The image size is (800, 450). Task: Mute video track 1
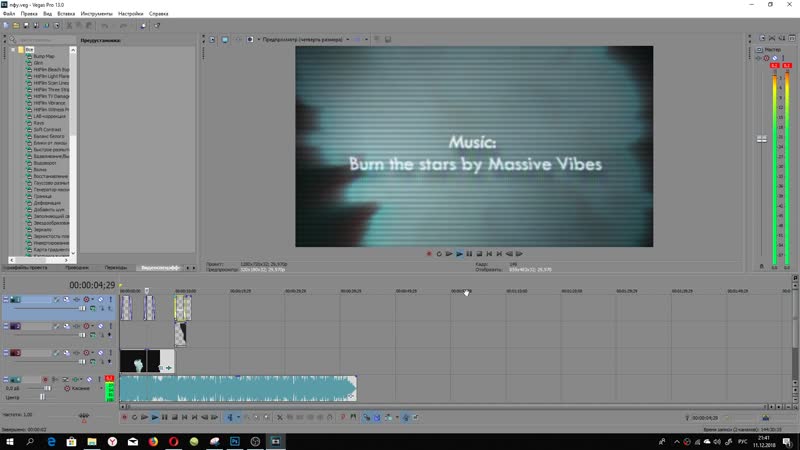click(x=101, y=299)
